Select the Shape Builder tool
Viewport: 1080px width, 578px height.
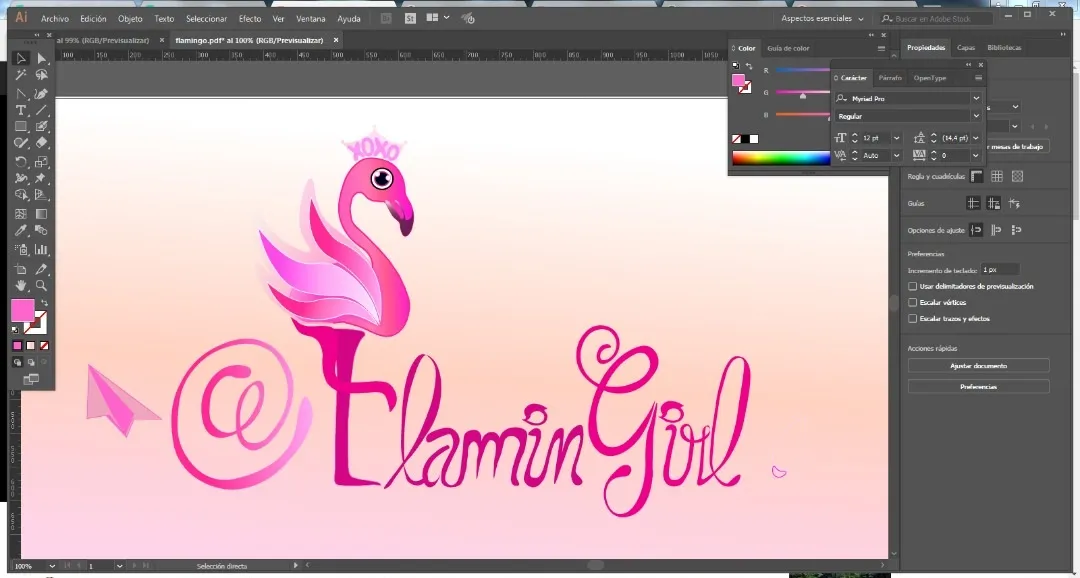[21, 196]
